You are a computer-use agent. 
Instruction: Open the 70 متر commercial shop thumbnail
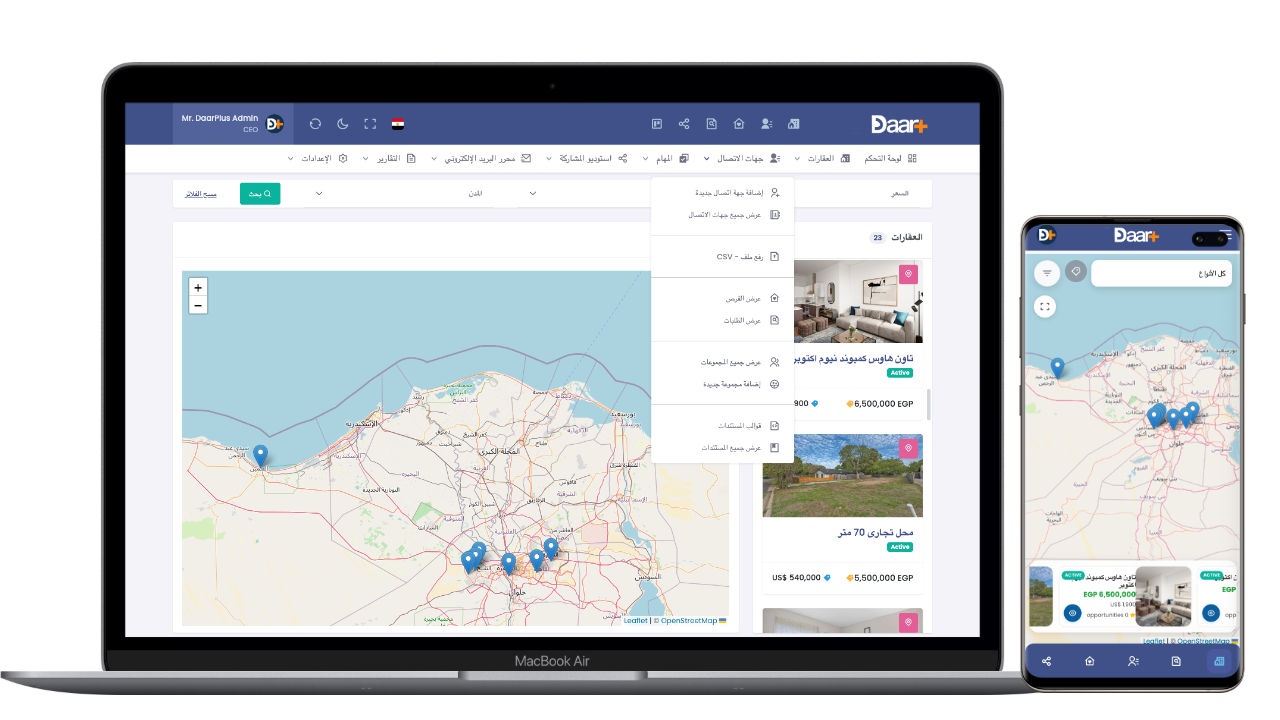[842, 476]
